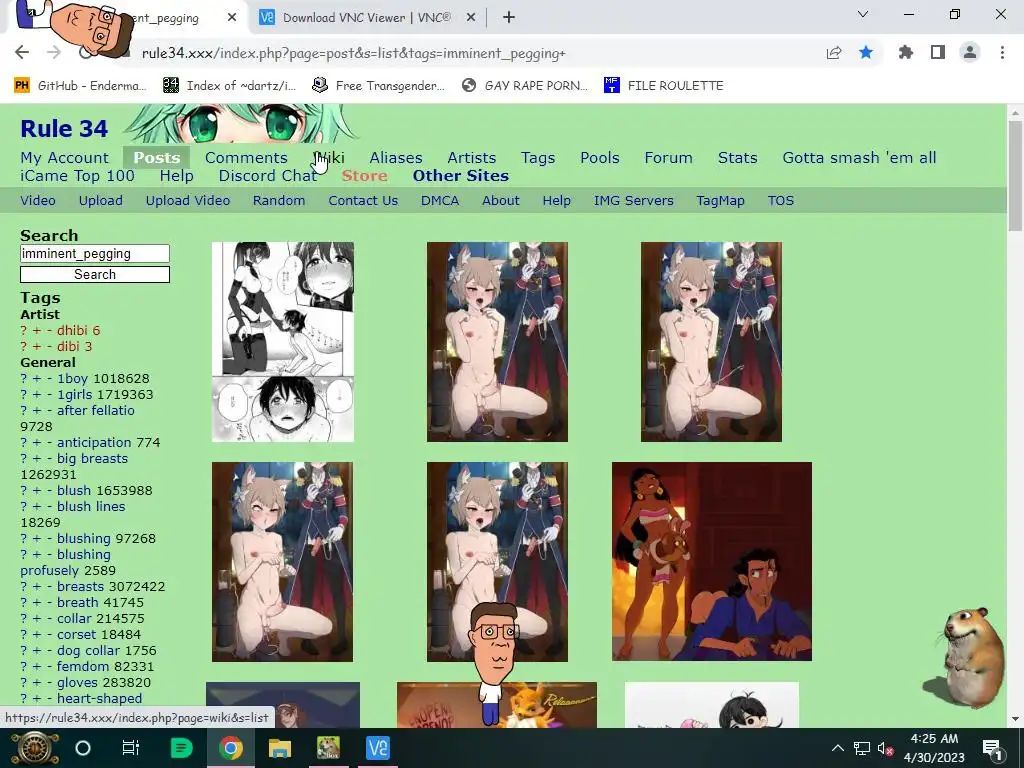Open the DMCA link
The image size is (1024, 768).
[440, 200]
